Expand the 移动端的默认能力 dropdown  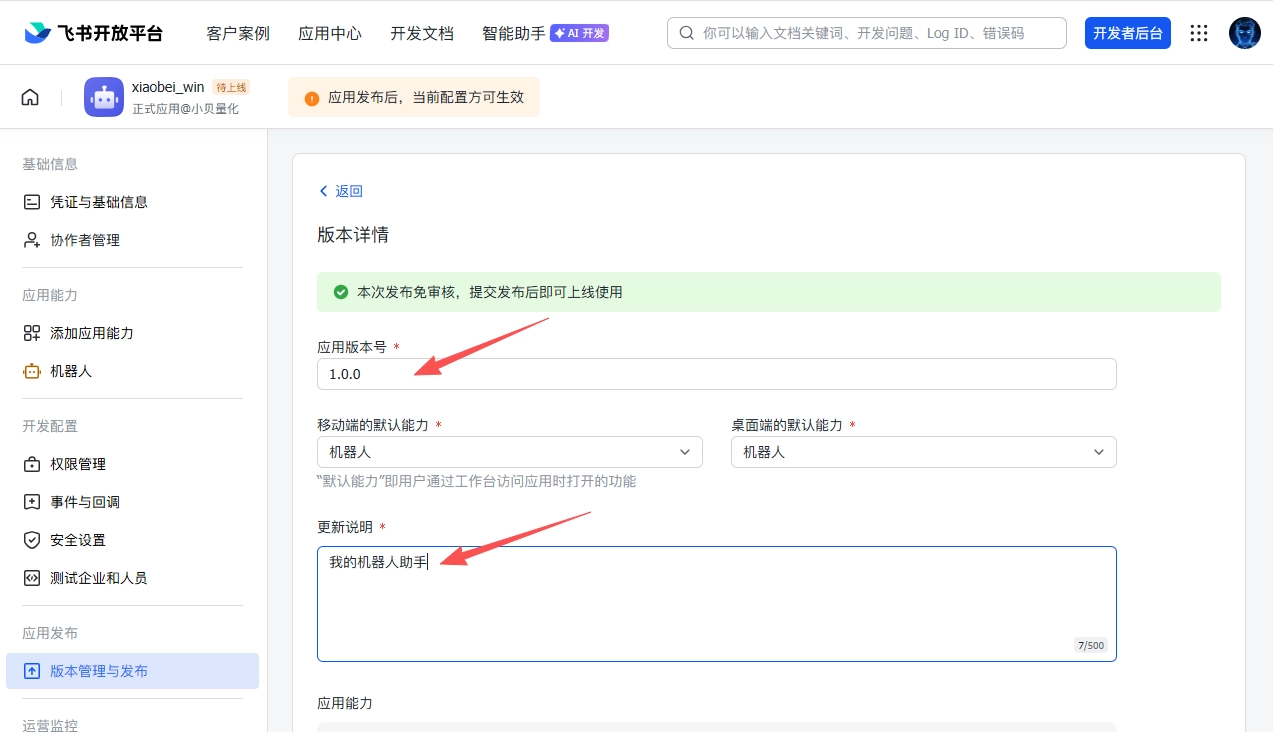click(509, 452)
